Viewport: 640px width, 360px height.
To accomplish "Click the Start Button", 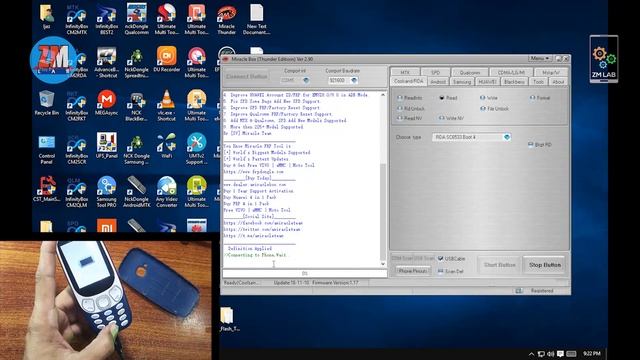I will click(x=500, y=265).
